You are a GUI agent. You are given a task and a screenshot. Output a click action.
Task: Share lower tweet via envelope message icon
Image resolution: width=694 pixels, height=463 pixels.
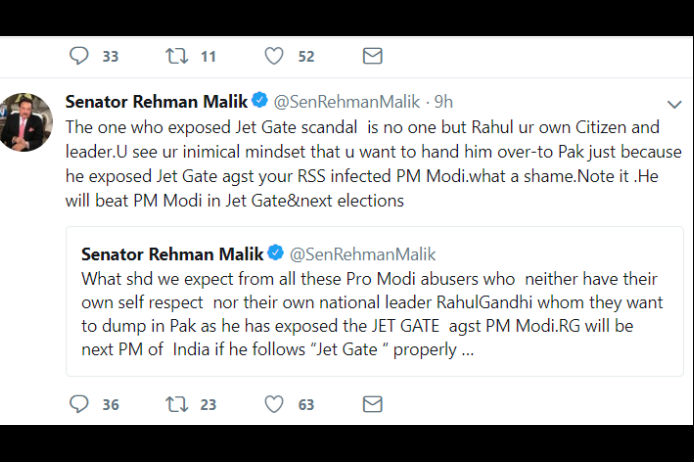point(373,404)
